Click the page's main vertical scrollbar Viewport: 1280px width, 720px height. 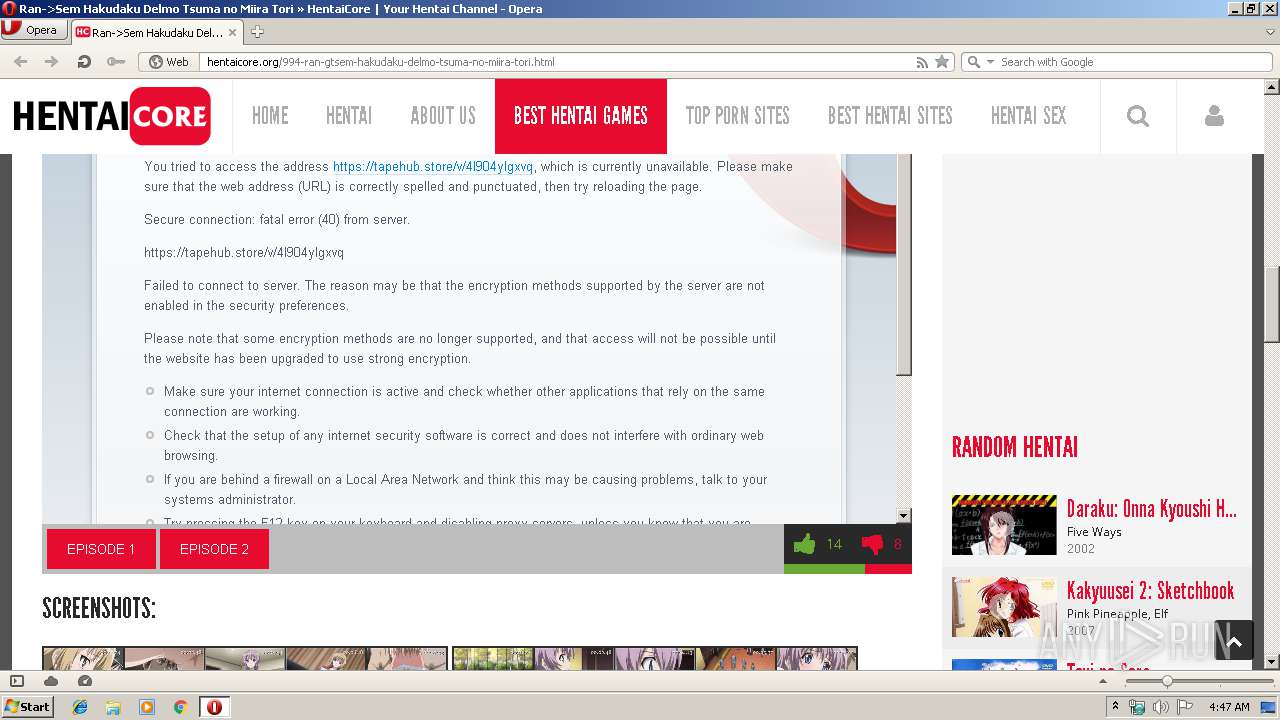(1272, 305)
